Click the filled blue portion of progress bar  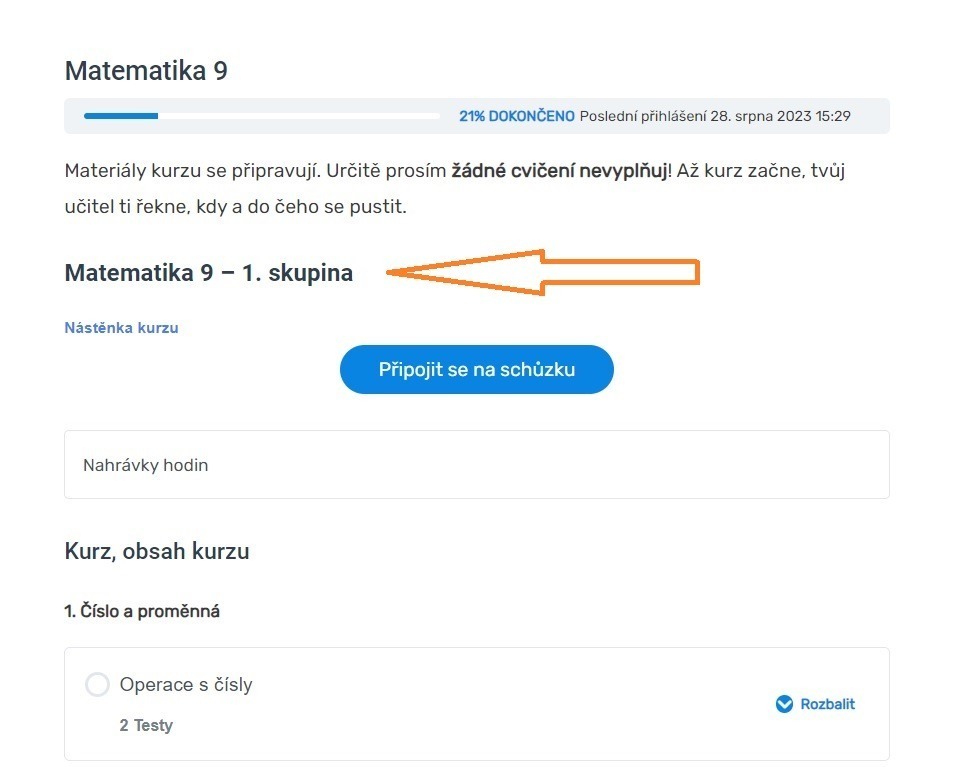[x=121, y=116]
